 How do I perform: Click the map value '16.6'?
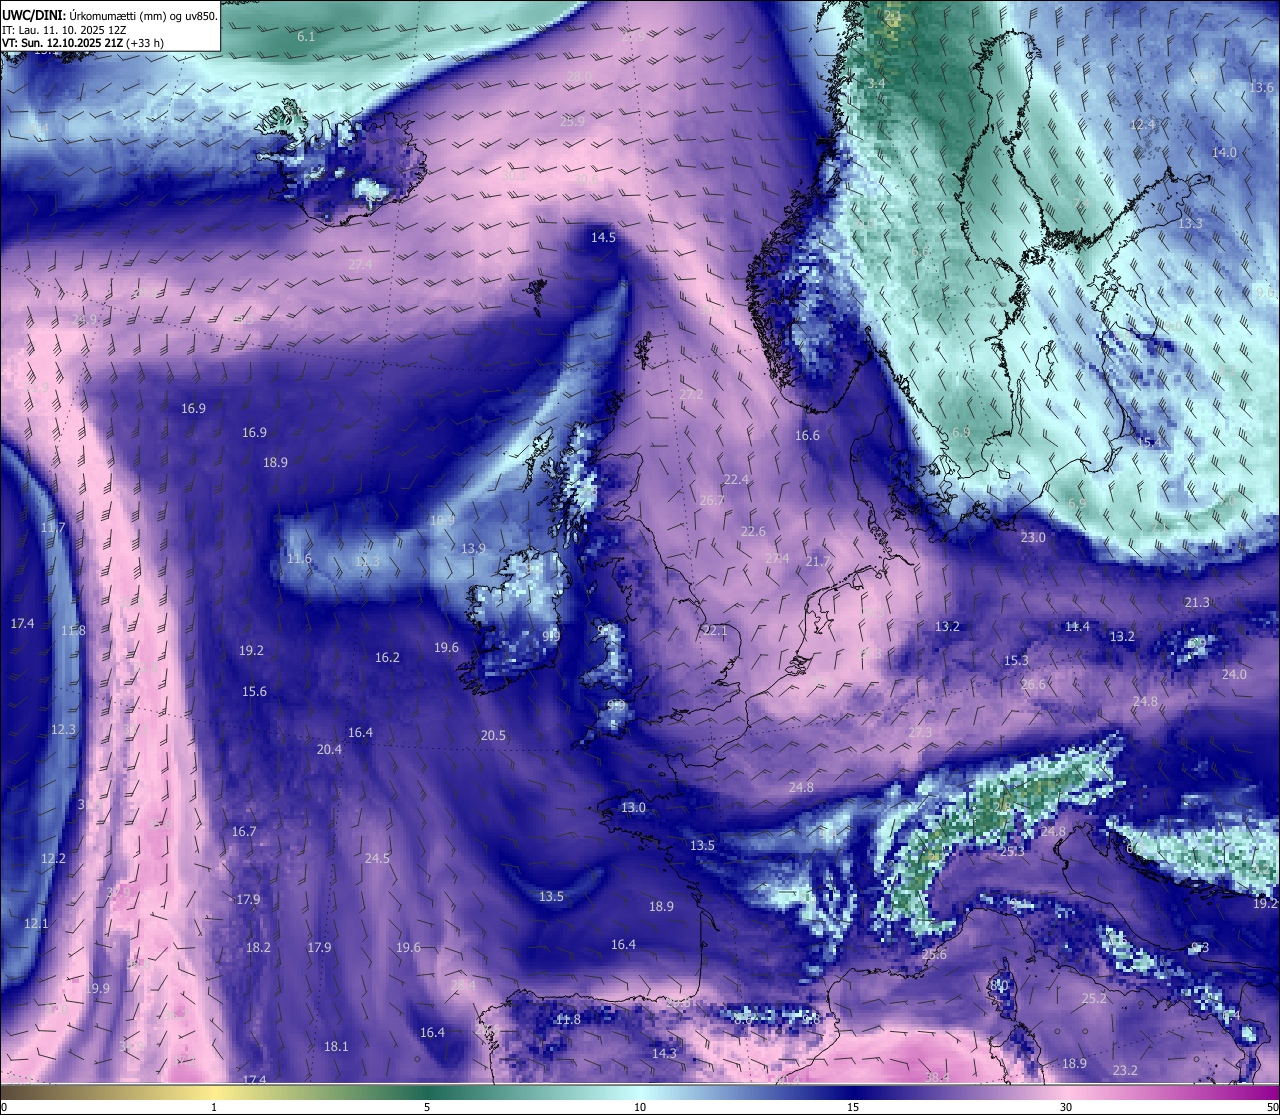(x=807, y=435)
